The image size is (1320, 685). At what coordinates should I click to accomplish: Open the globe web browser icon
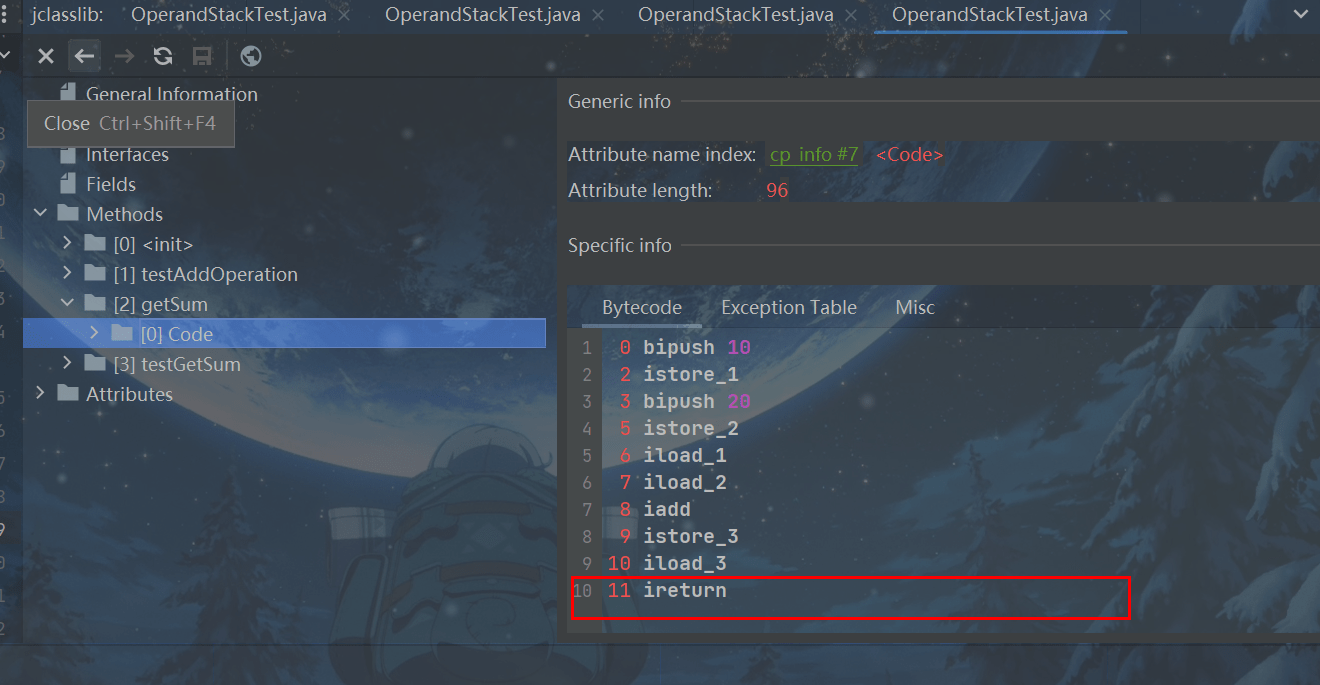coord(251,56)
